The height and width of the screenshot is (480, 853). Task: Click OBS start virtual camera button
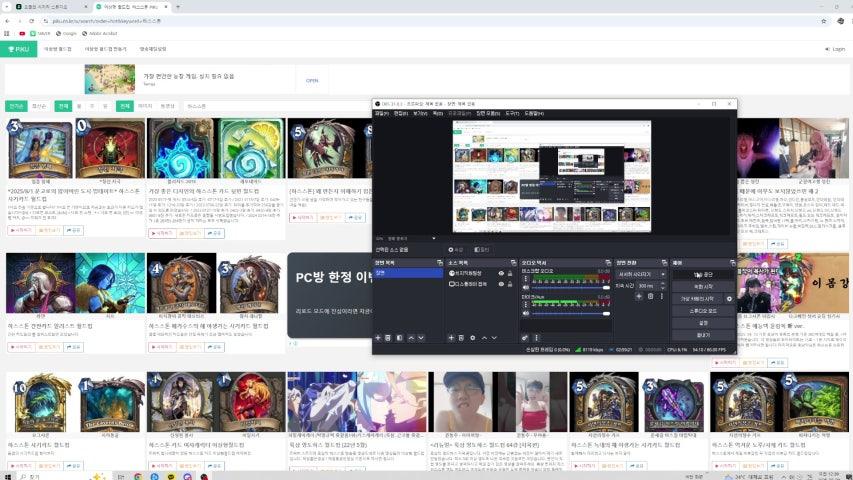tap(698, 299)
